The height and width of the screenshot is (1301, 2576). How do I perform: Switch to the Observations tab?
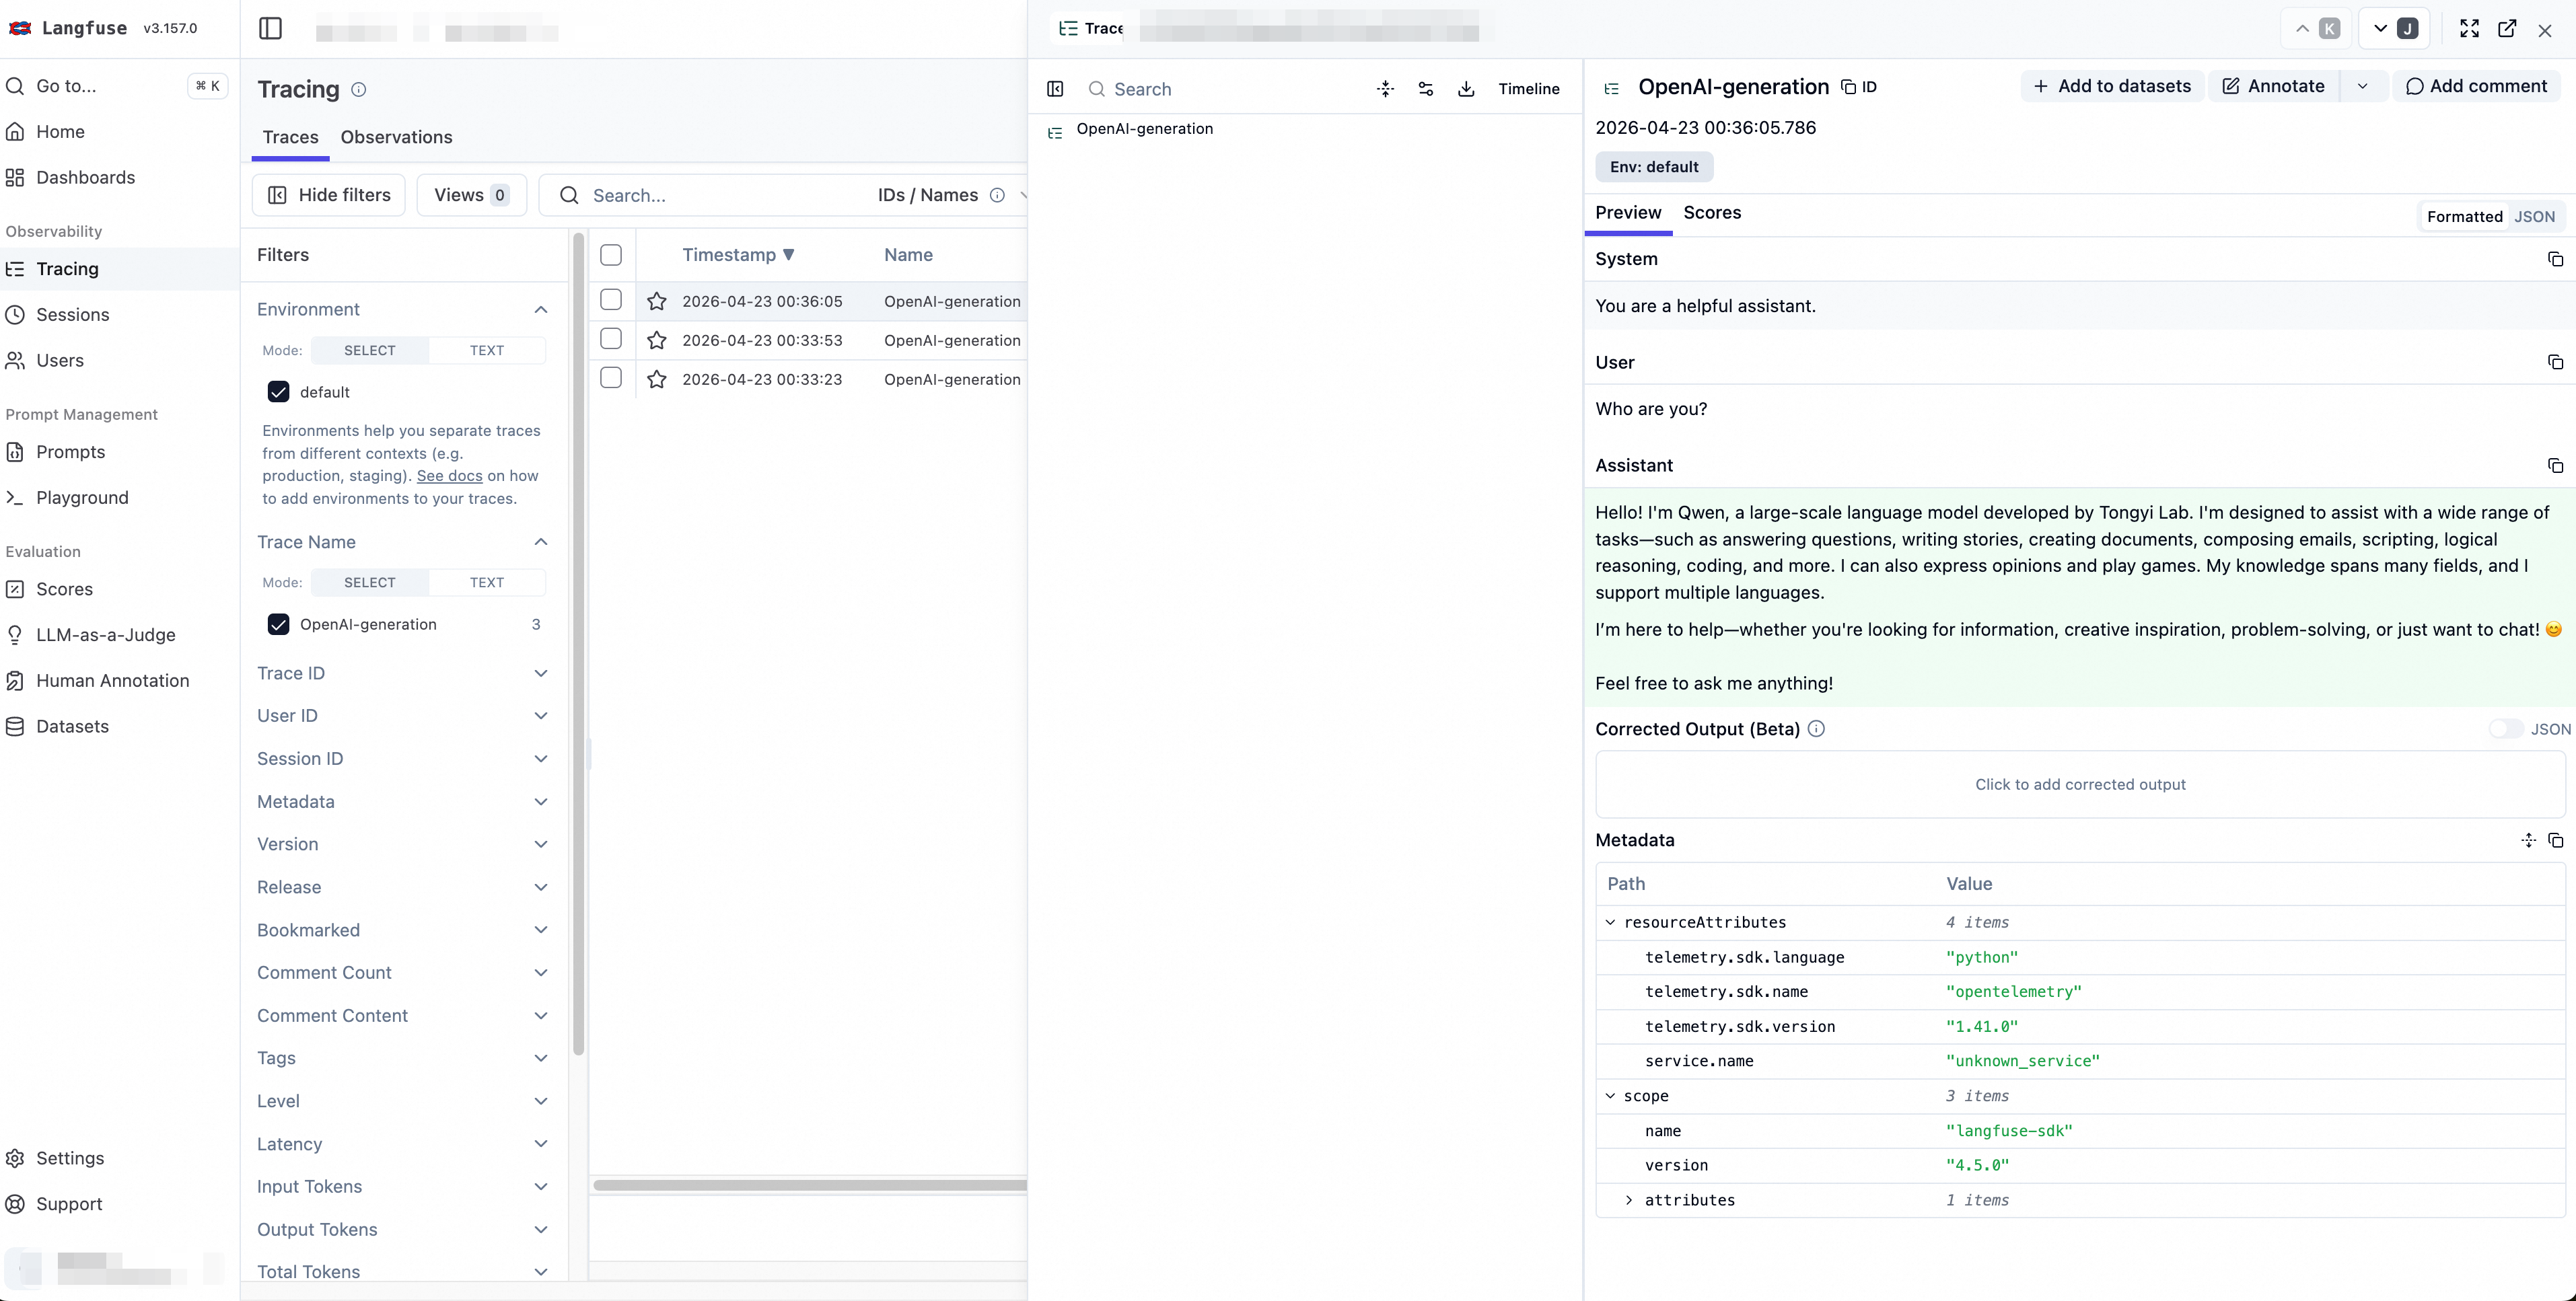click(396, 137)
